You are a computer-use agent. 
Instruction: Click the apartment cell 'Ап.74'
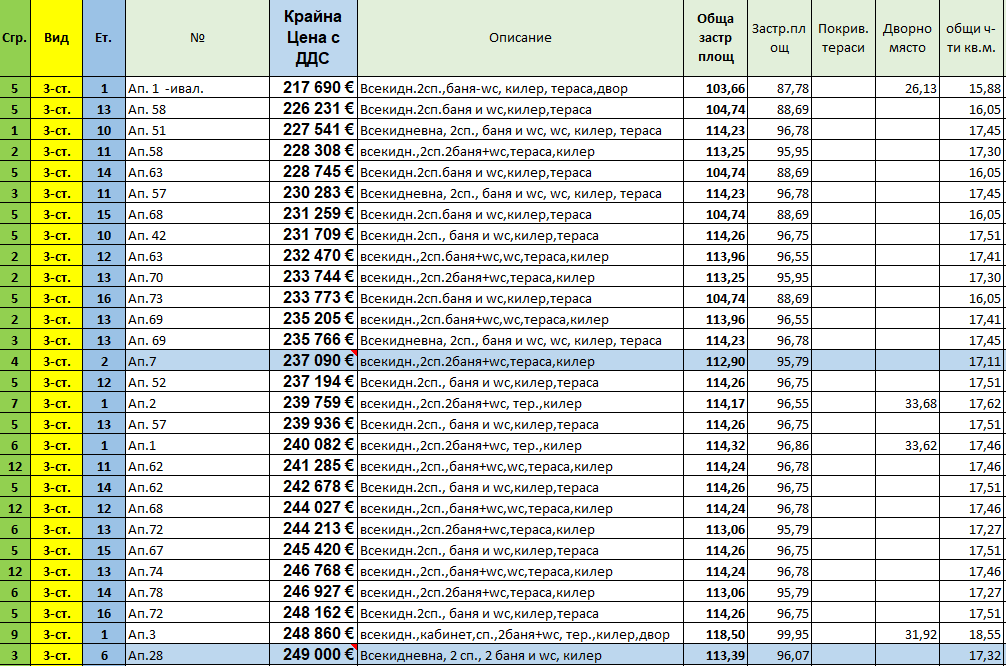click(198, 571)
